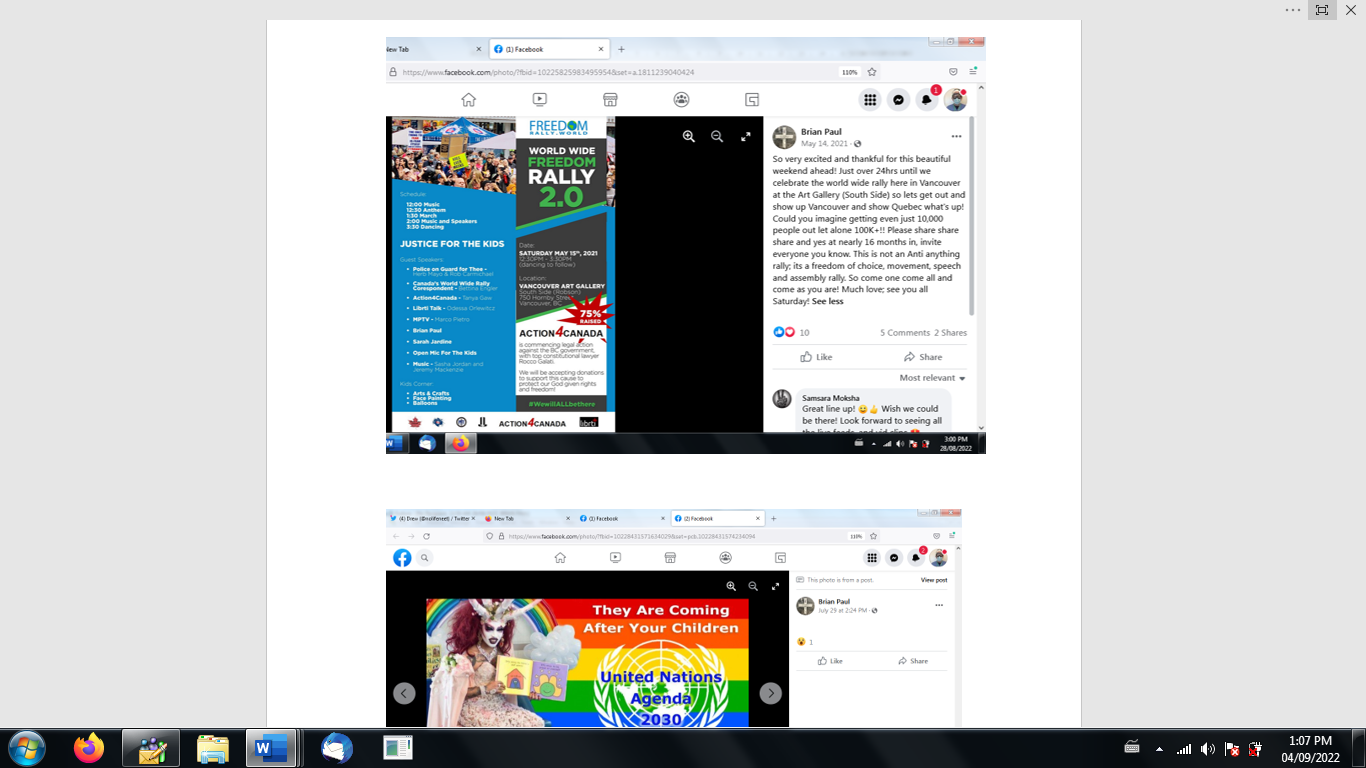The height and width of the screenshot is (768, 1366).
Task: Open the taskbar clock showing 1:07 PM
Action: click(x=1310, y=748)
